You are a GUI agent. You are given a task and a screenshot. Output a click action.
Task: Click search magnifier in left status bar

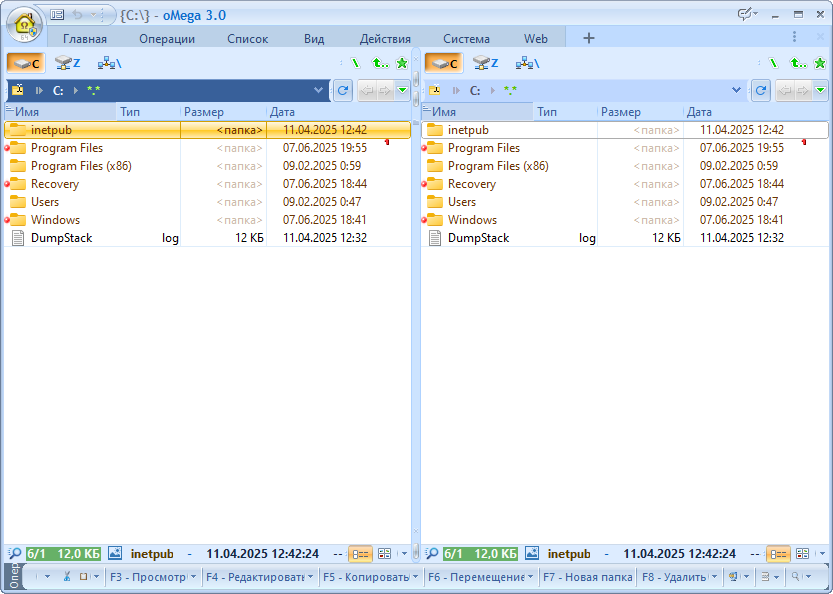click(x=14, y=554)
